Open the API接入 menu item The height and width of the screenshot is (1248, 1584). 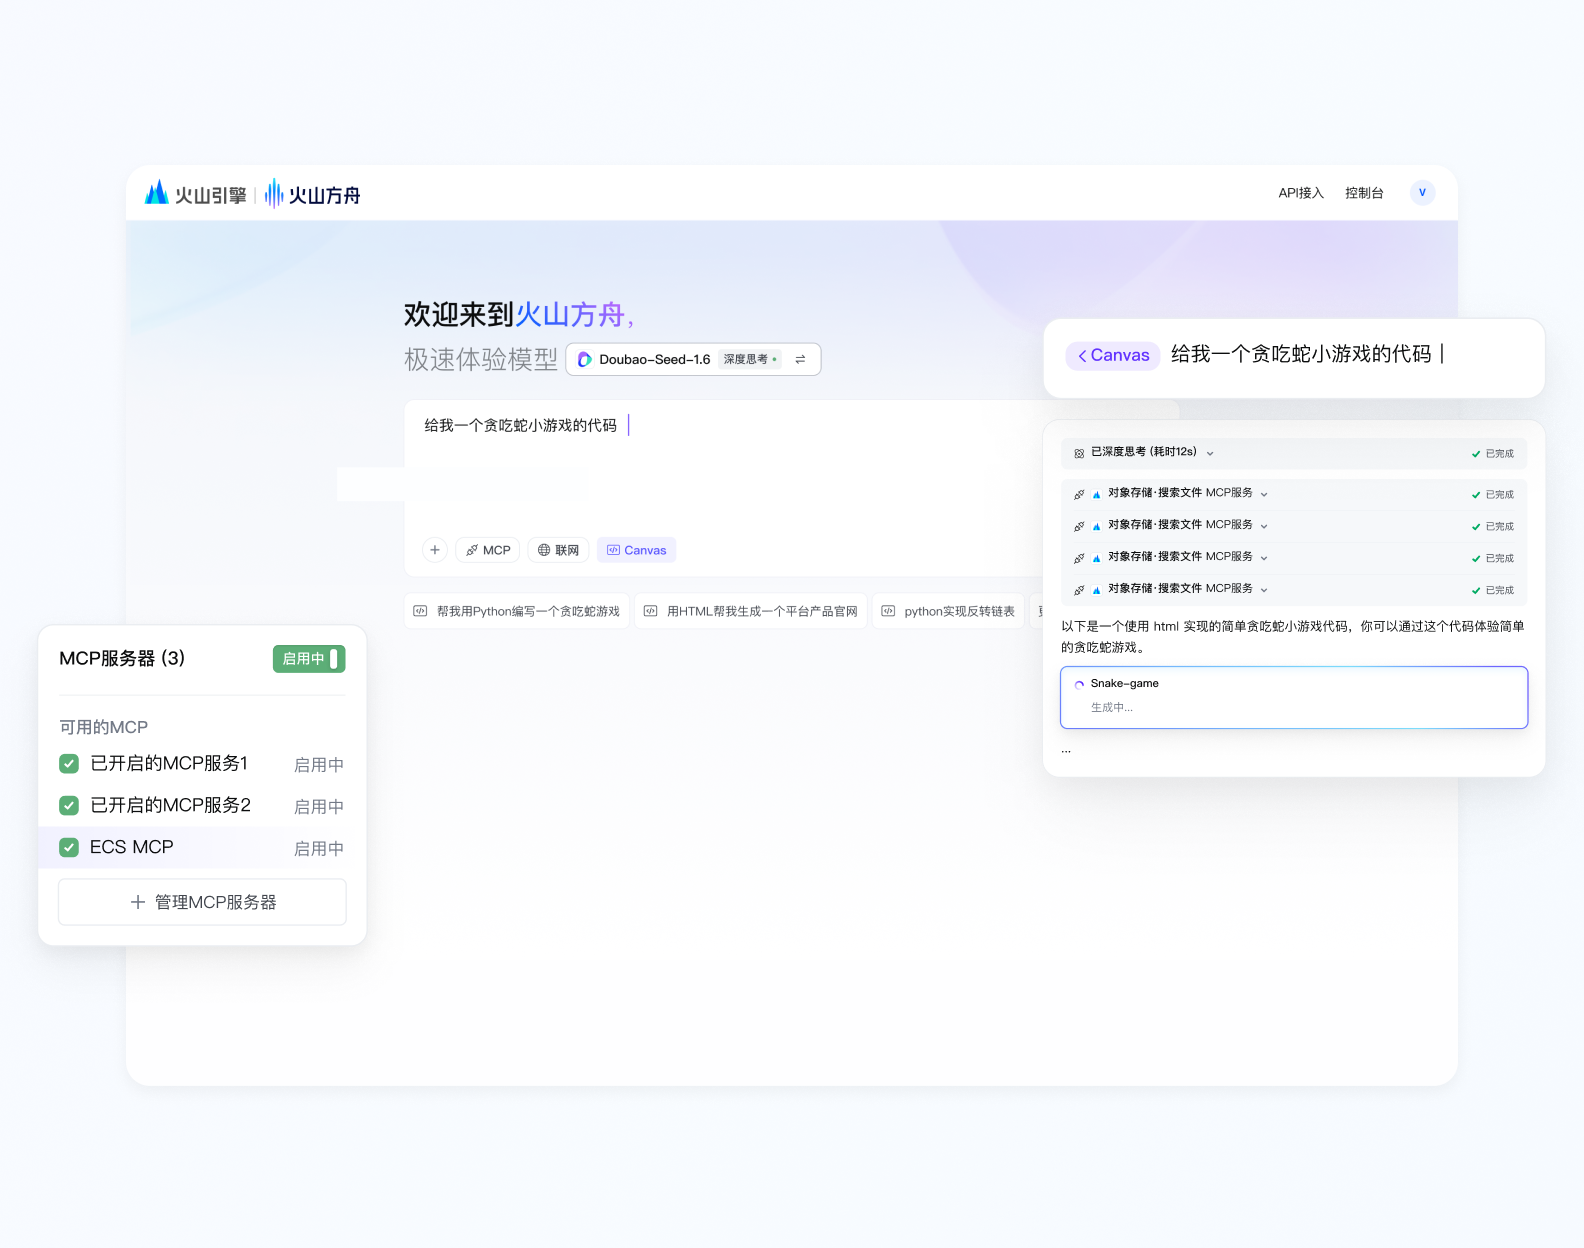pyautogui.click(x=1300, y=193)
